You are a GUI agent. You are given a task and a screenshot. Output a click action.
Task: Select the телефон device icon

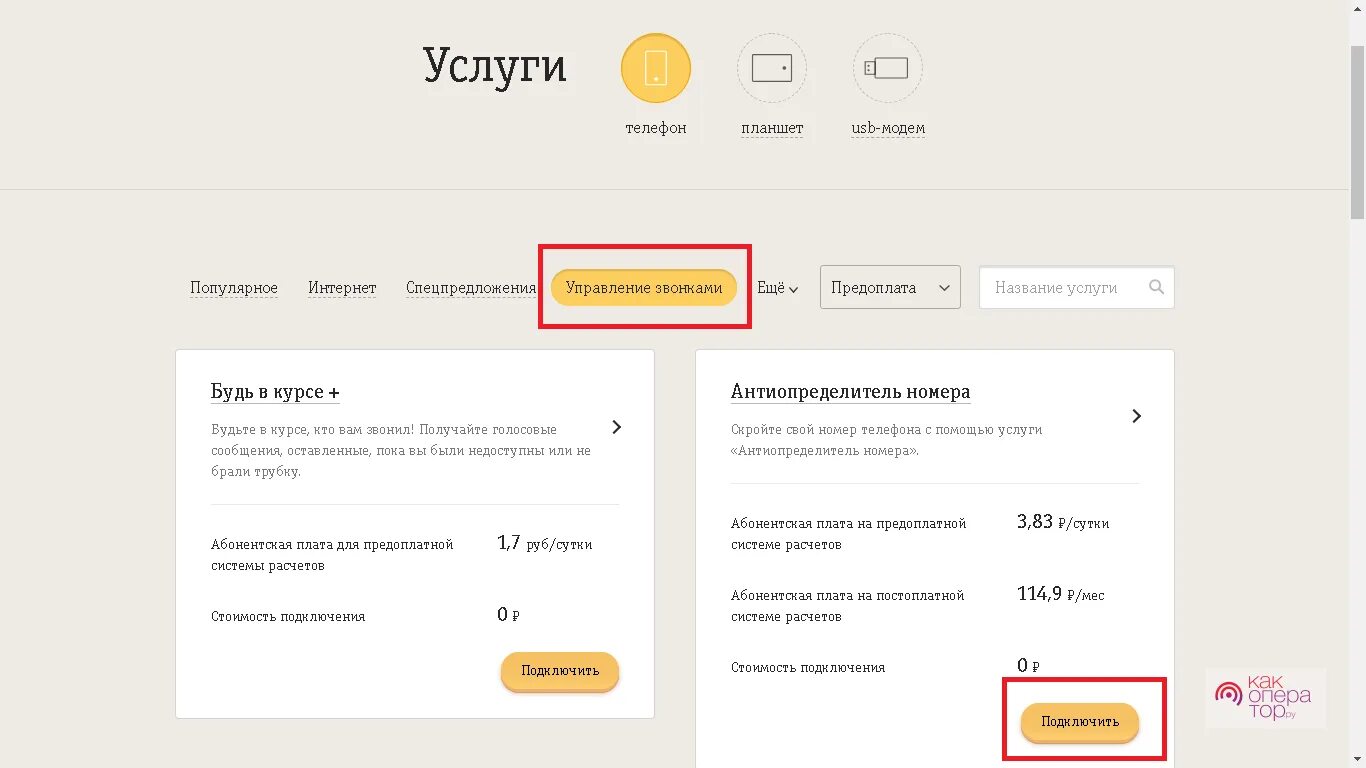[656, 69]
